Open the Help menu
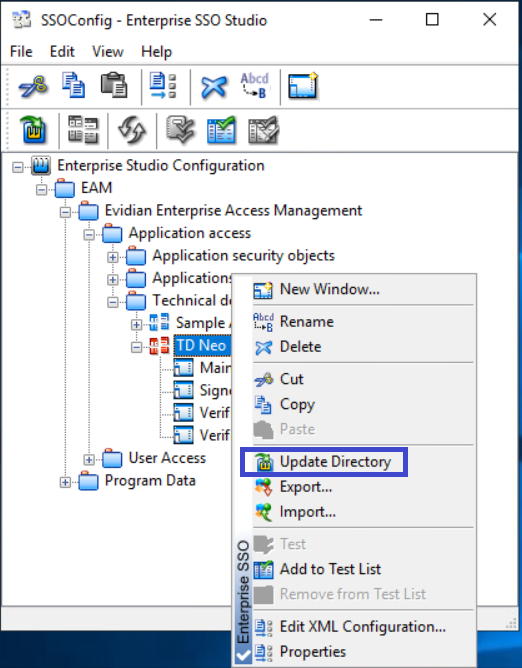 156,52
